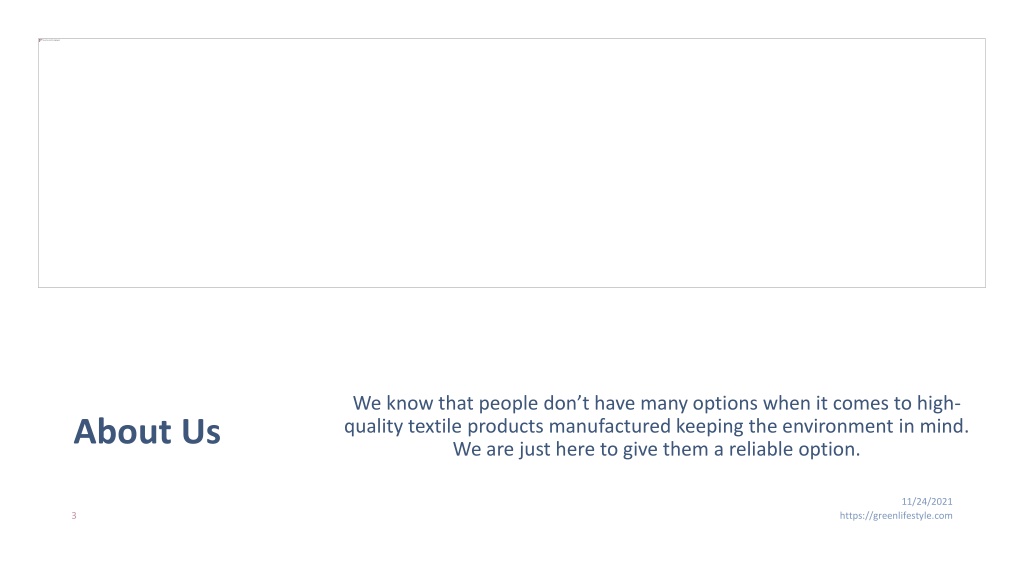Click the word people in the first line
The image size is (1024, 576).
pyautogui.click(x=509, y=404)
